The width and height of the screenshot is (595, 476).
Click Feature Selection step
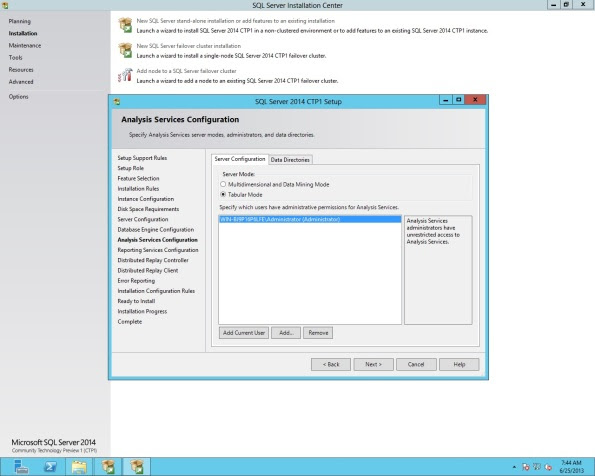[x=139, y=178]
